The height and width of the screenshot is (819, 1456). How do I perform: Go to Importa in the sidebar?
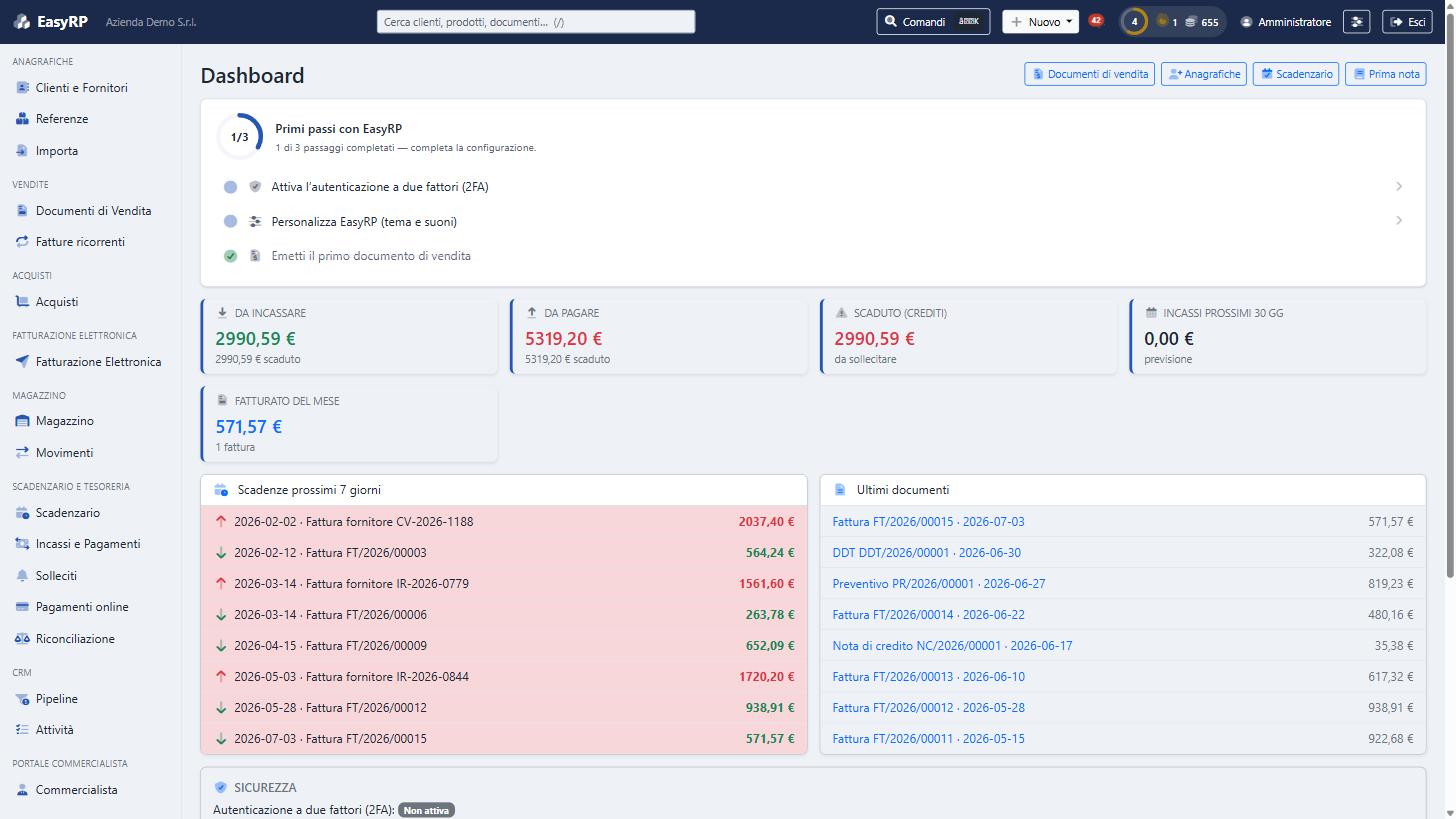point(57,151)
